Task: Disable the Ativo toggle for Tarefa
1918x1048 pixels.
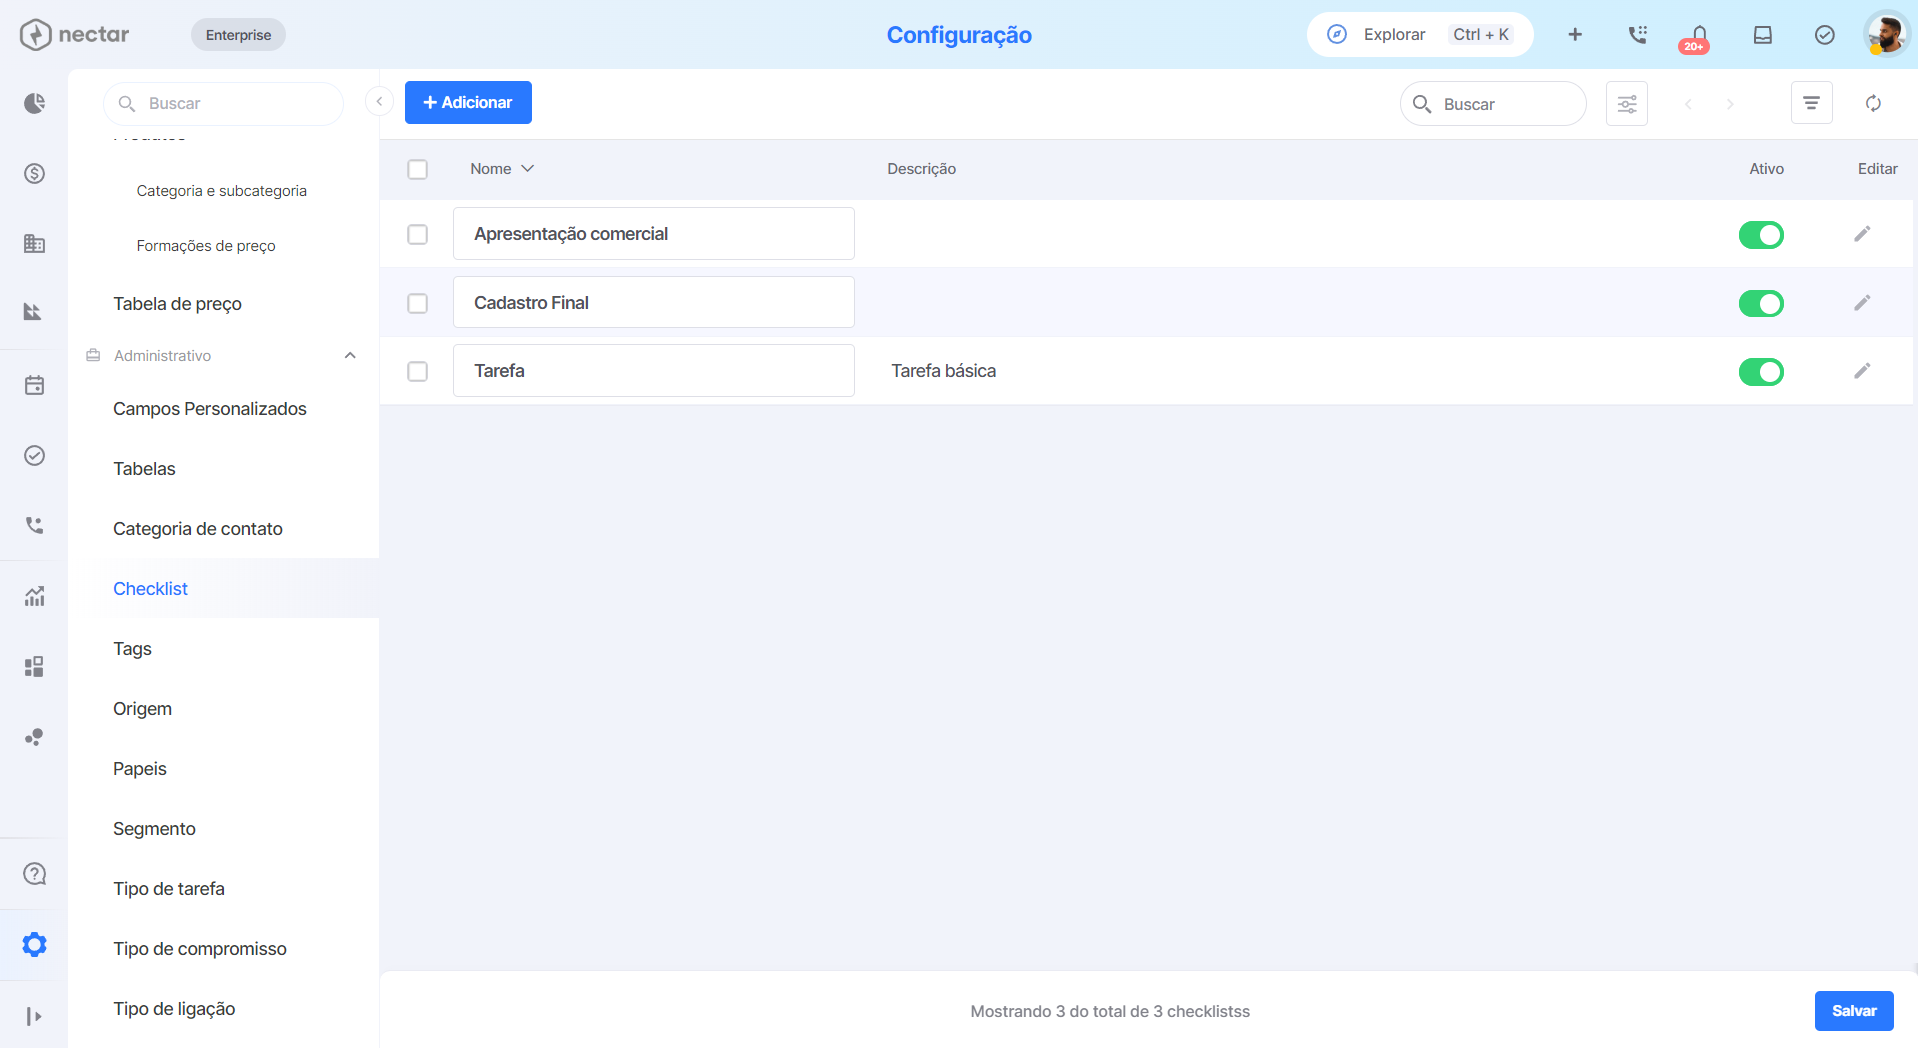Action: coord(1761,371)
